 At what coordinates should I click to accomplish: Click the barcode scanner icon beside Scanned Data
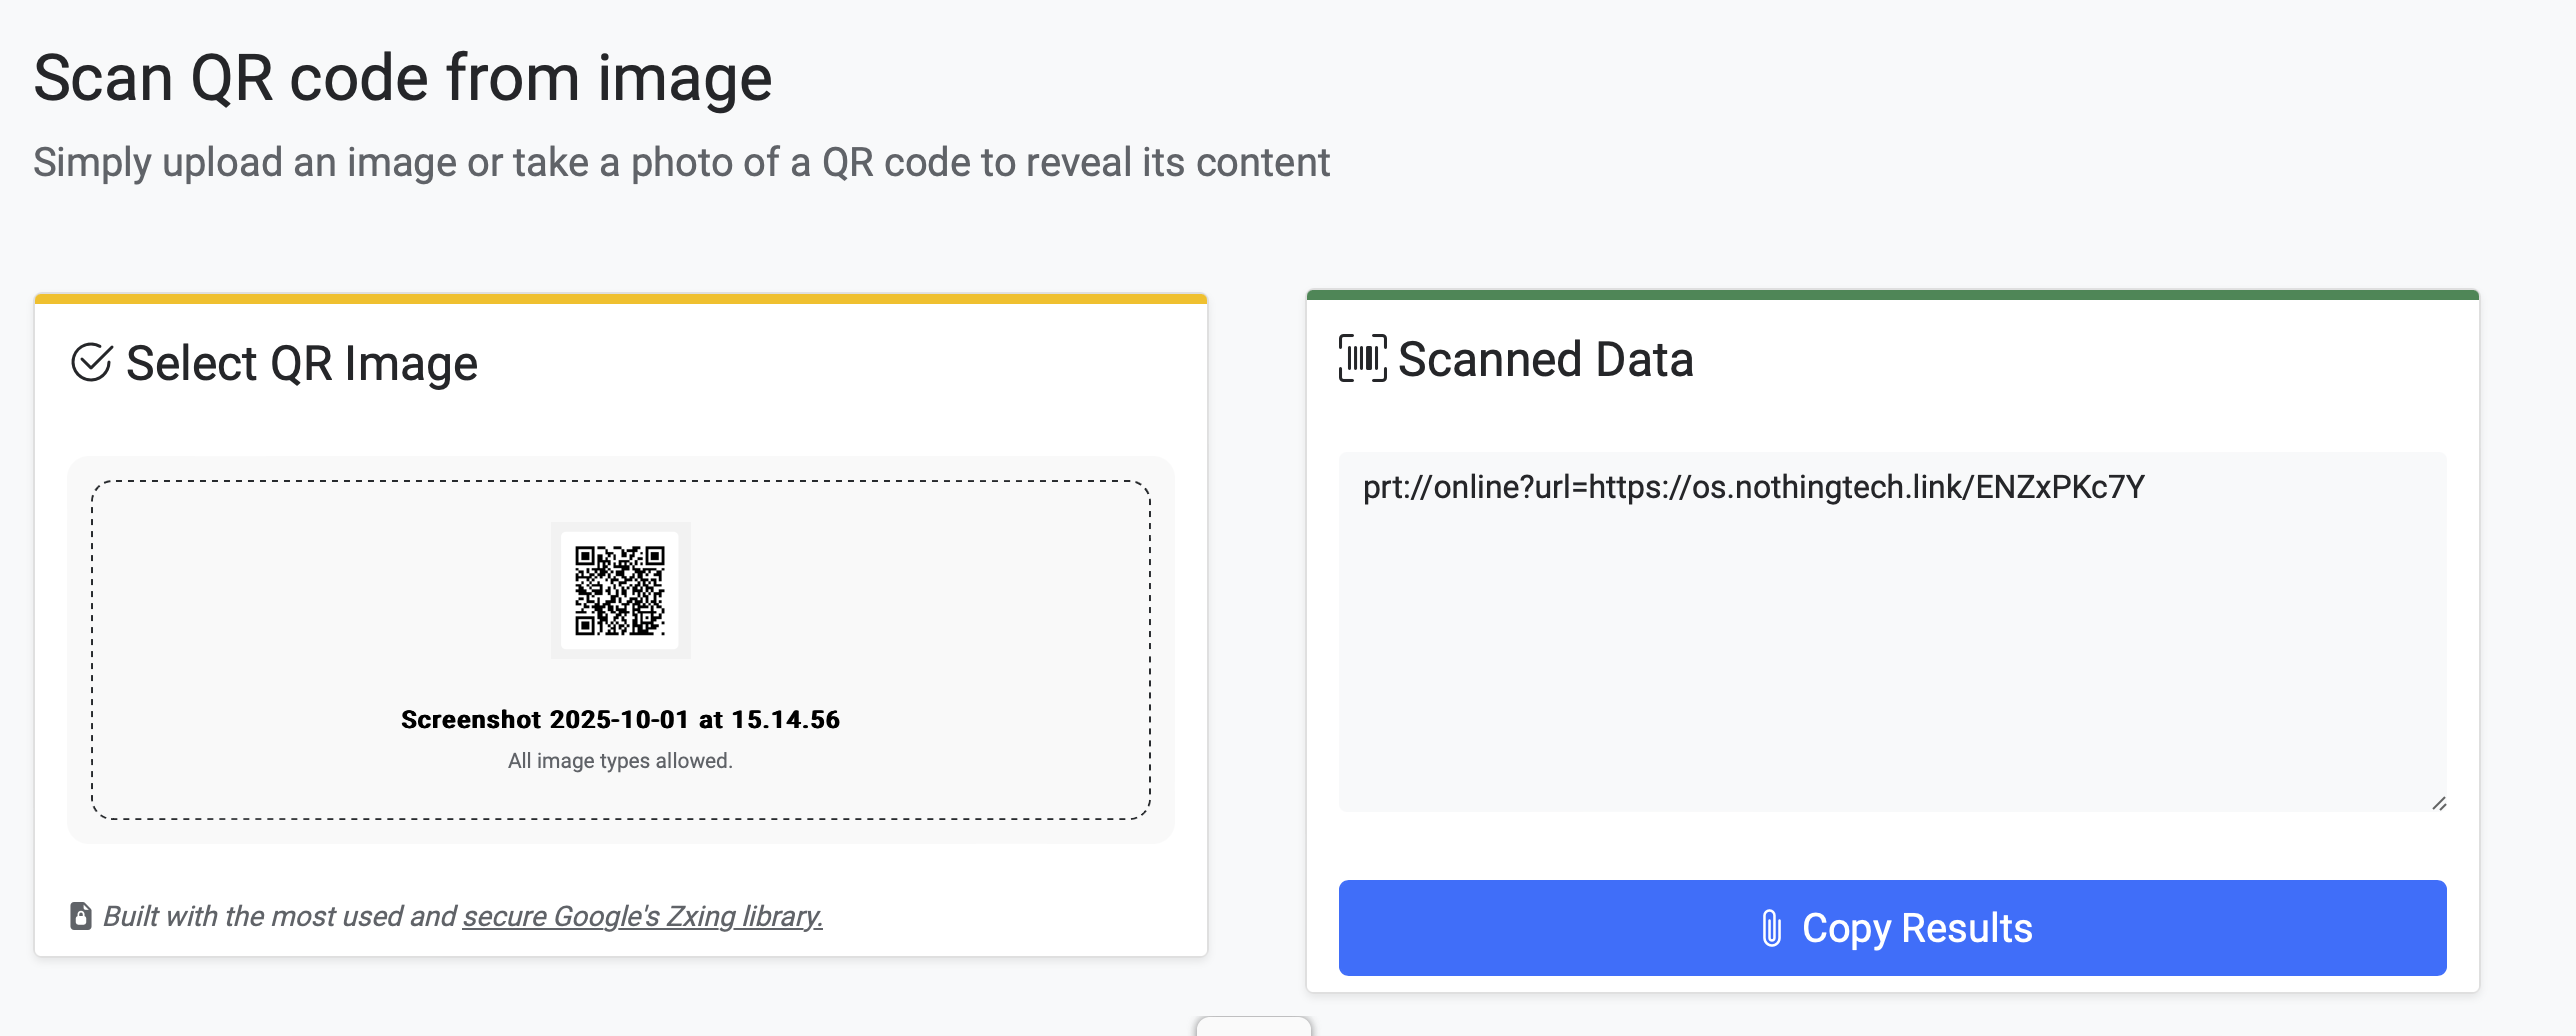point(1362,359)
